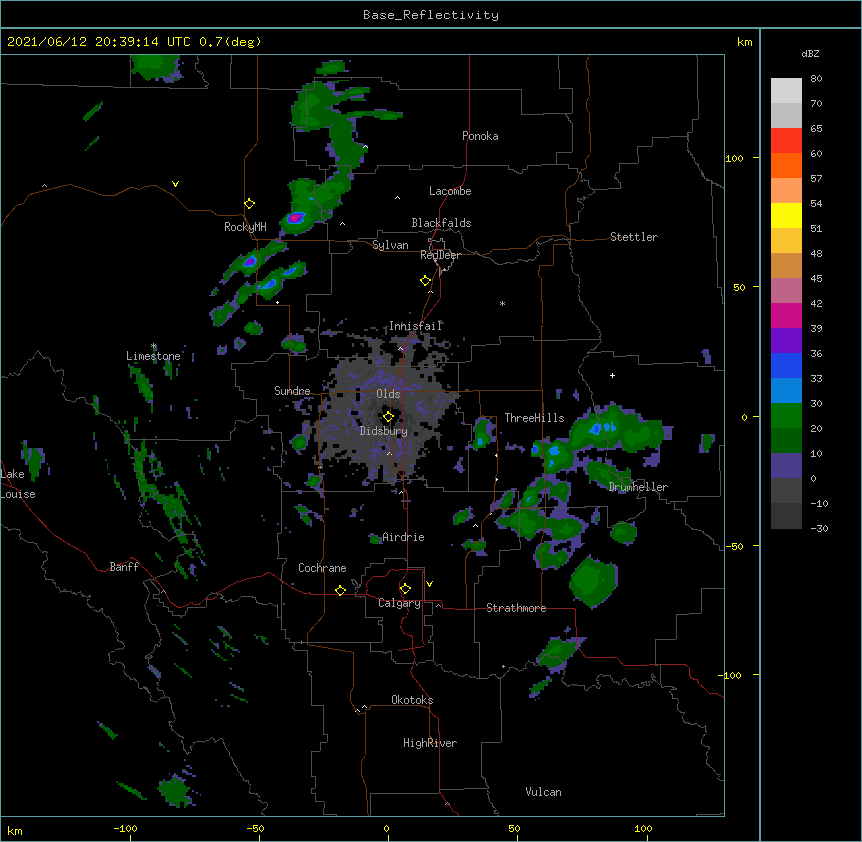Pick the light blue 33 dBZ legend swatch
Image resolution: width=862 pixels, height=842 pixels.
[786, 390]
